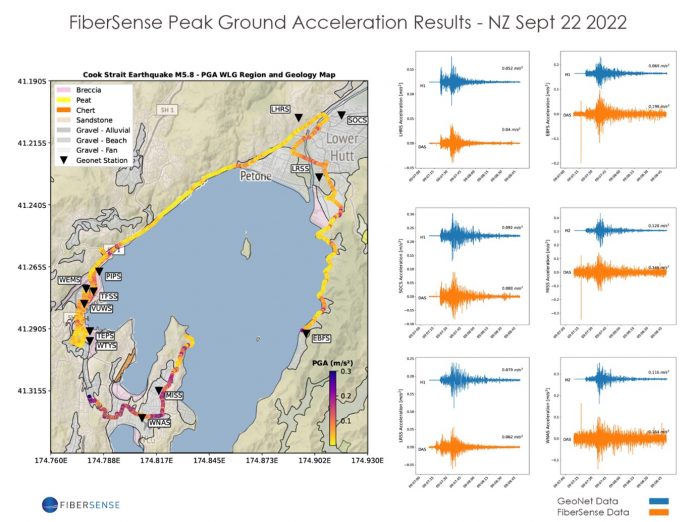696x522 pixels.
Task: Open the EBFS acceleration waveform chart
Action: [618, 110]
